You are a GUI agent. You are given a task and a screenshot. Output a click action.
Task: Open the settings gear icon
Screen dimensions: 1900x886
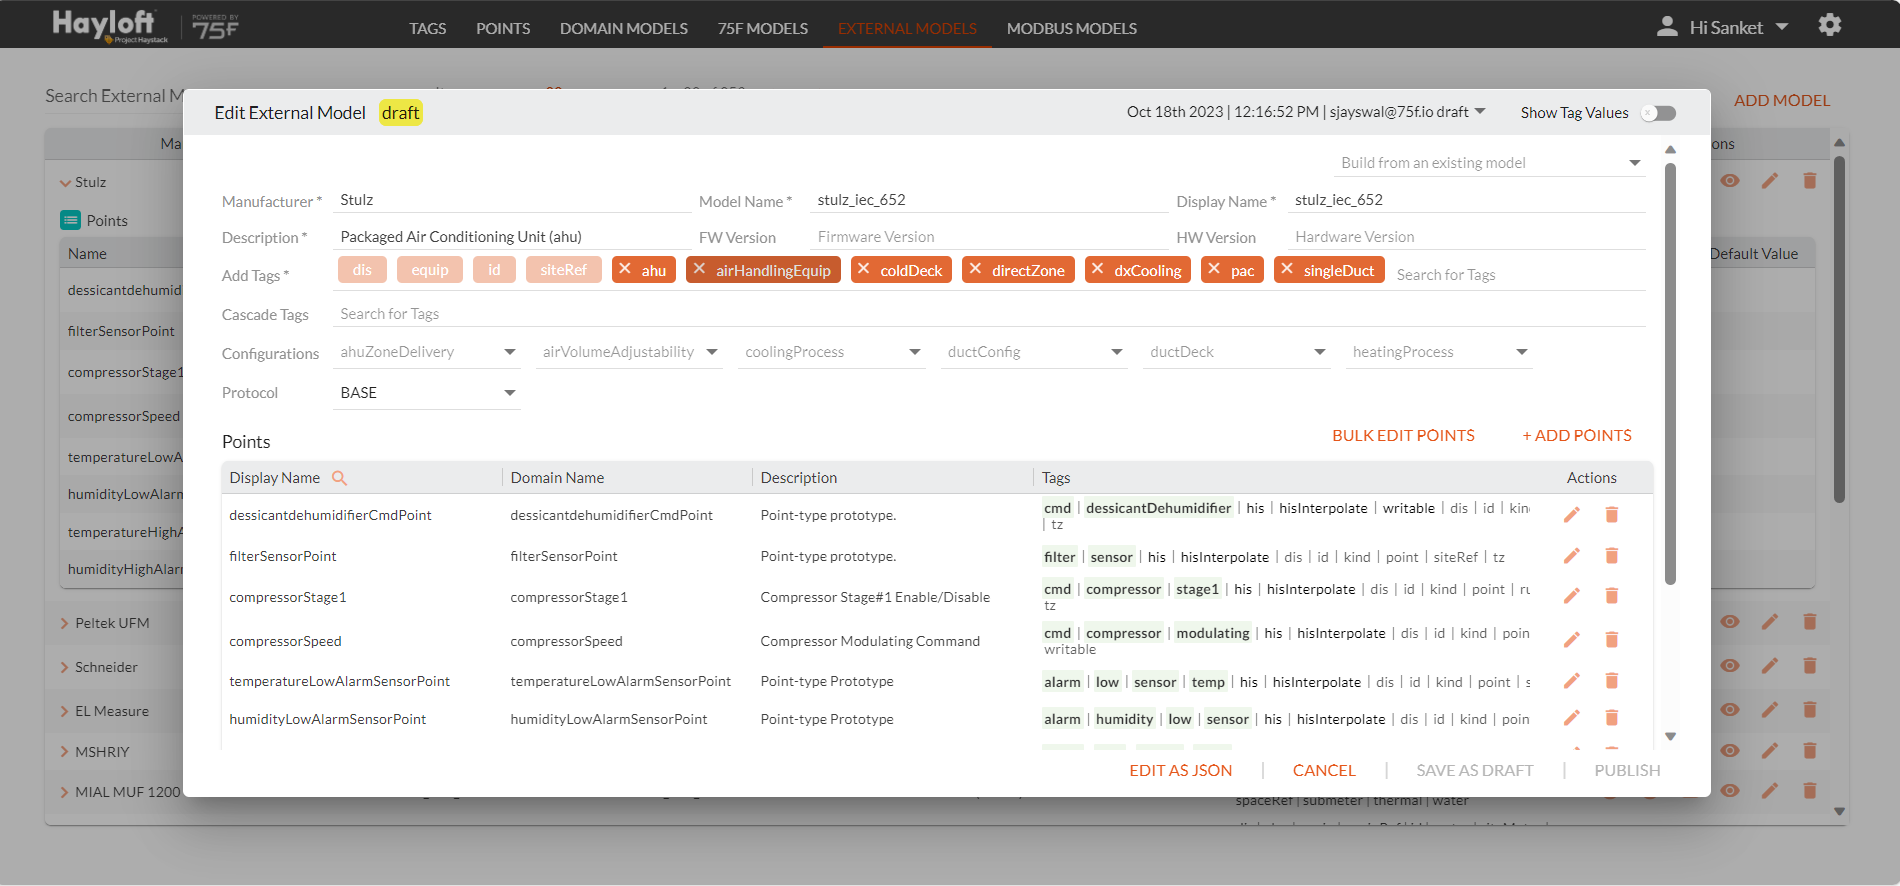(x=1830, y=25)
